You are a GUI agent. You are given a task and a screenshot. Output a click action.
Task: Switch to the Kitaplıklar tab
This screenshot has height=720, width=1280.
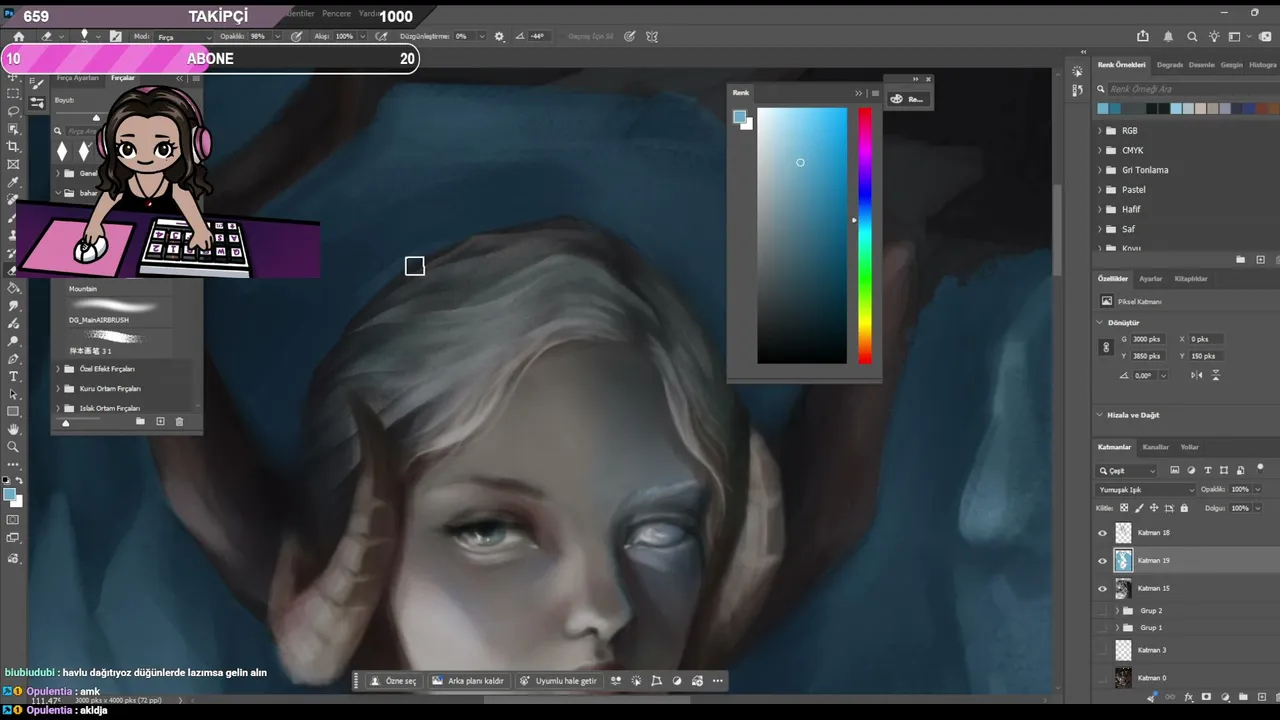point(1191,279)
